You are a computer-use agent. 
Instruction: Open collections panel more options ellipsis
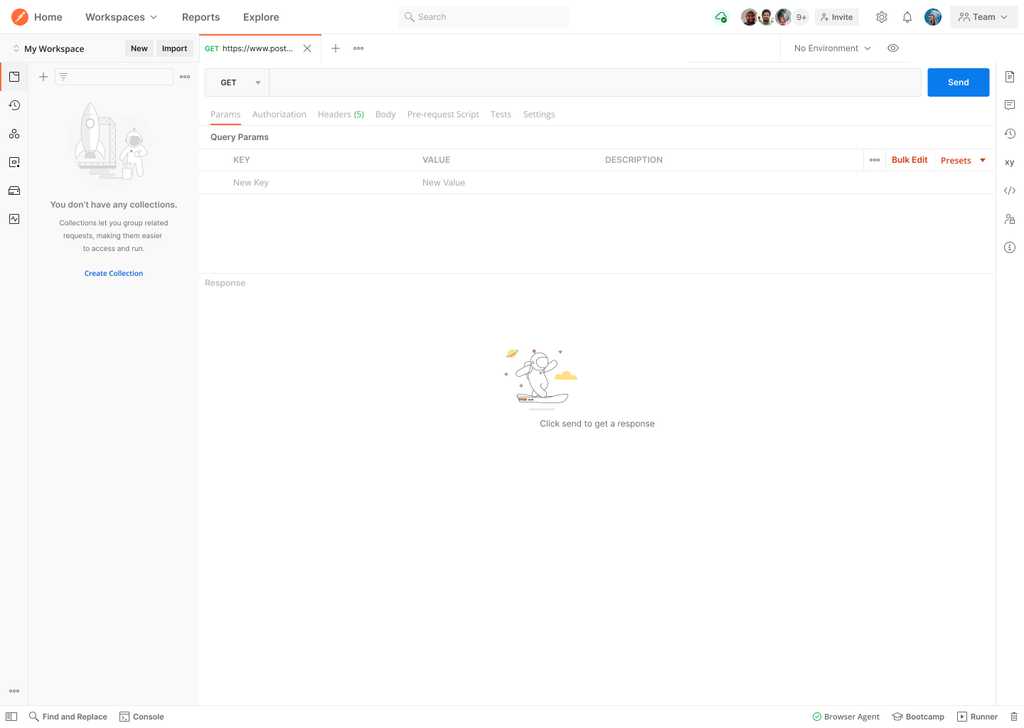185,77
